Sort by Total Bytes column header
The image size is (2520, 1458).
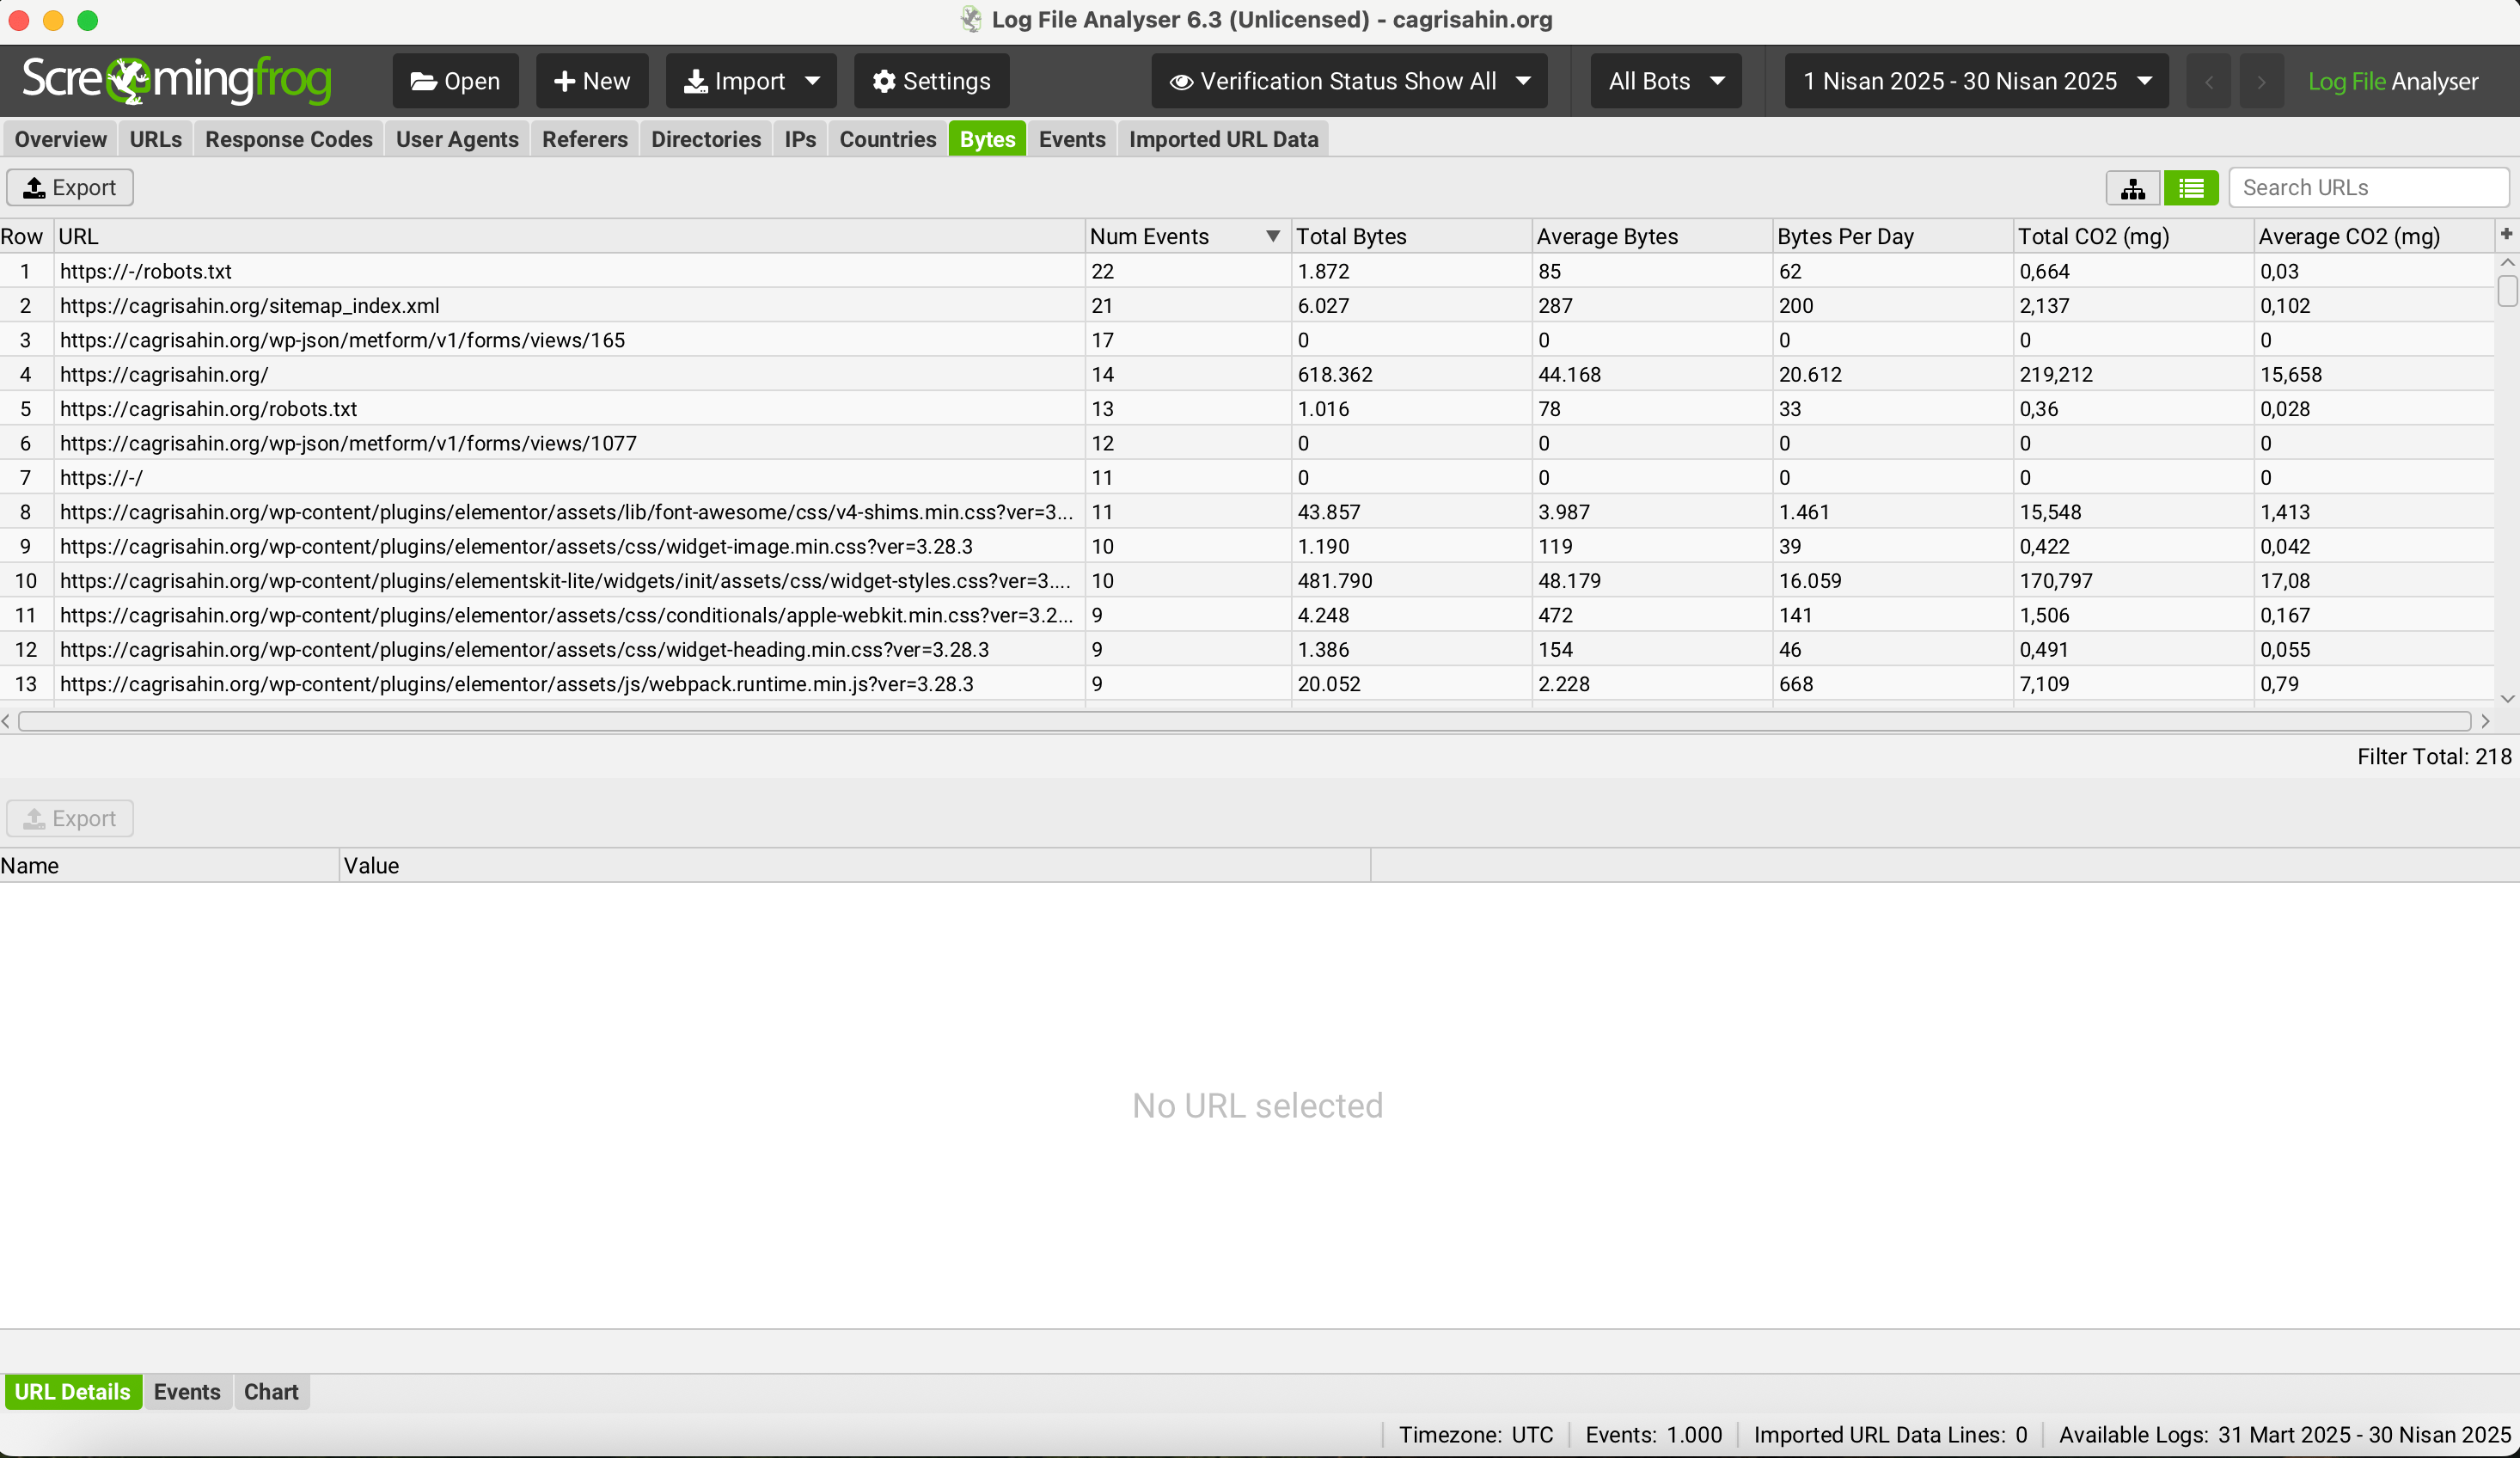pos(1411,236)
